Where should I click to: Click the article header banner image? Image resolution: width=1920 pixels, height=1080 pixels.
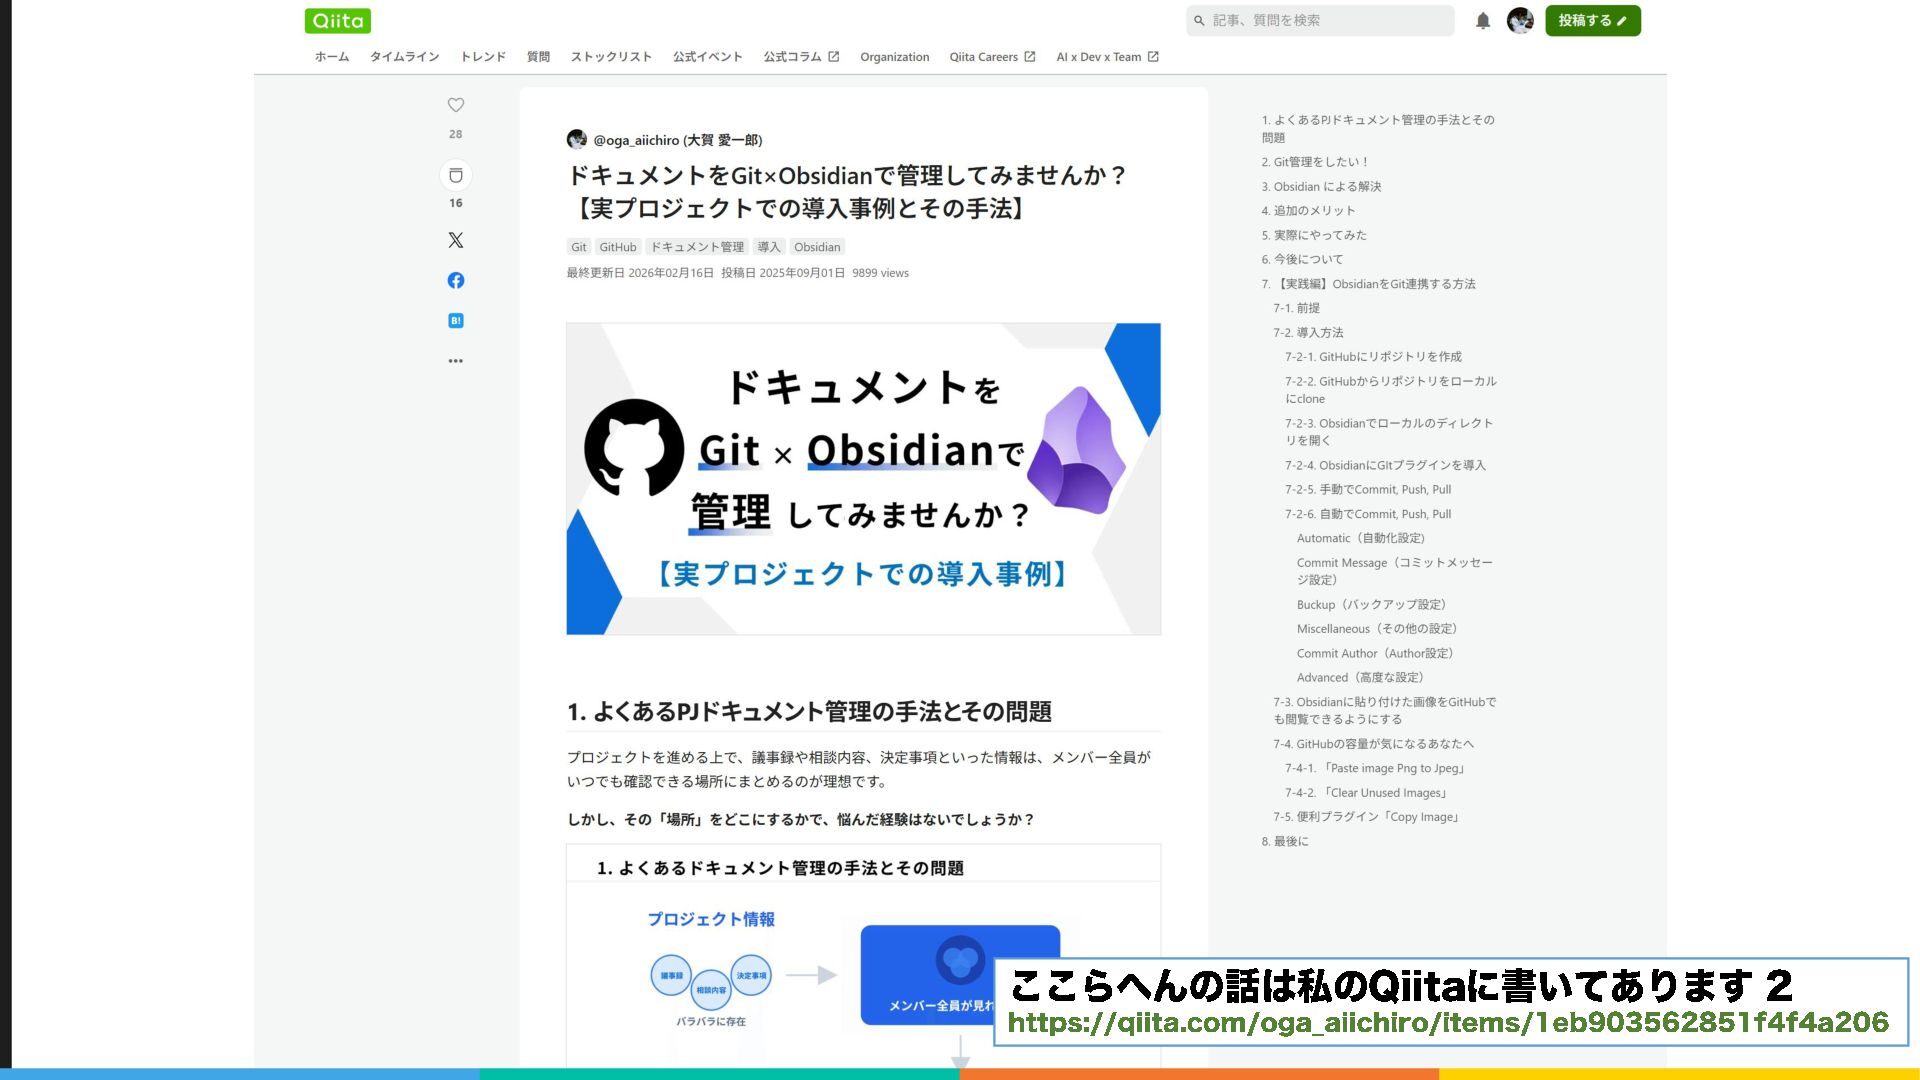(863, 478)
